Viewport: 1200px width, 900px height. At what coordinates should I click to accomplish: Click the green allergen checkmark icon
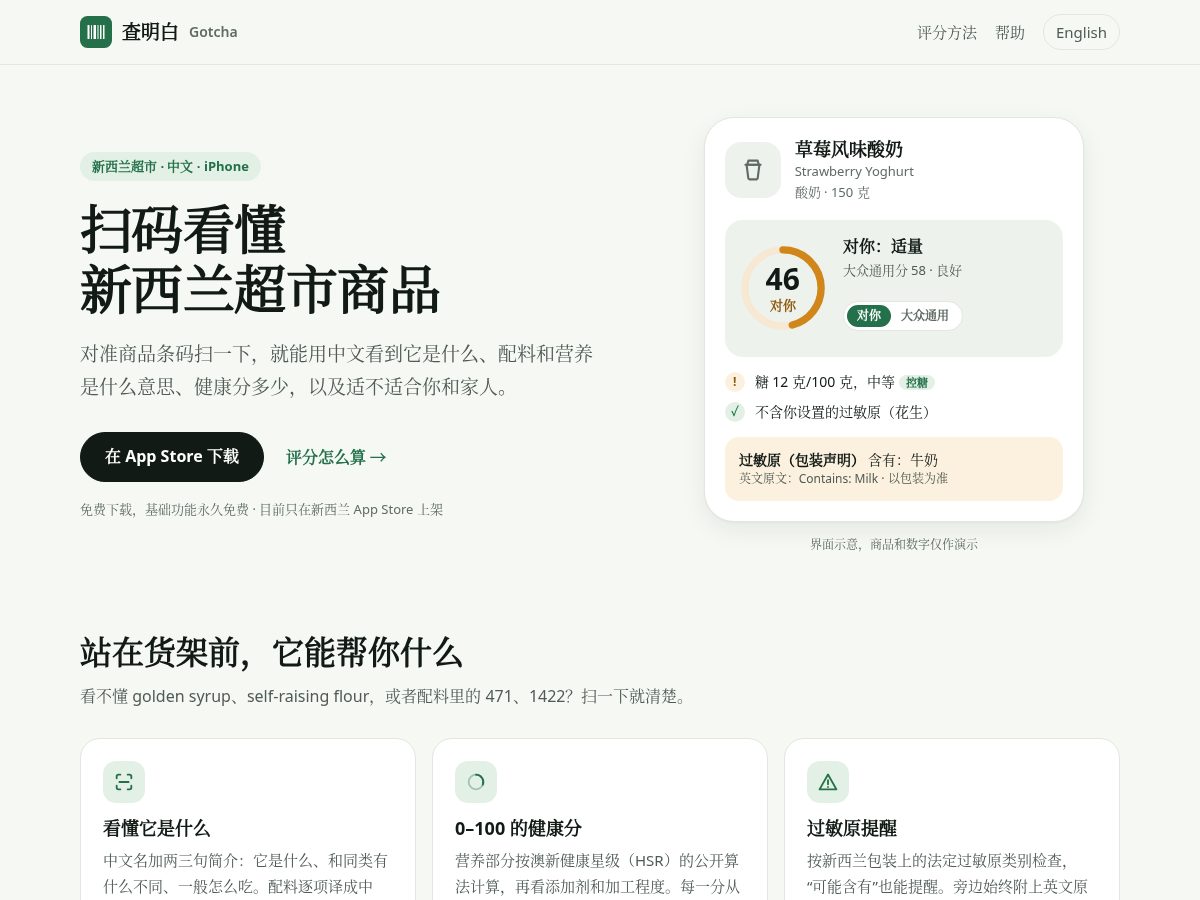pyautogui.click(x=735, y=412)
